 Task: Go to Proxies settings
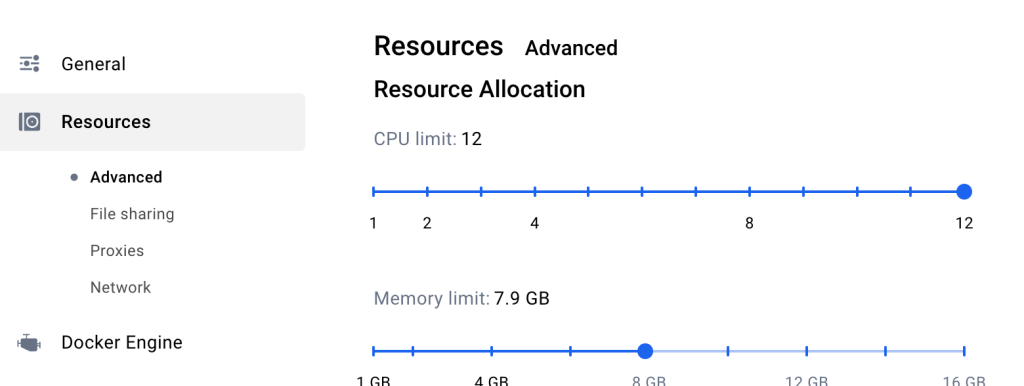[117, 251]
